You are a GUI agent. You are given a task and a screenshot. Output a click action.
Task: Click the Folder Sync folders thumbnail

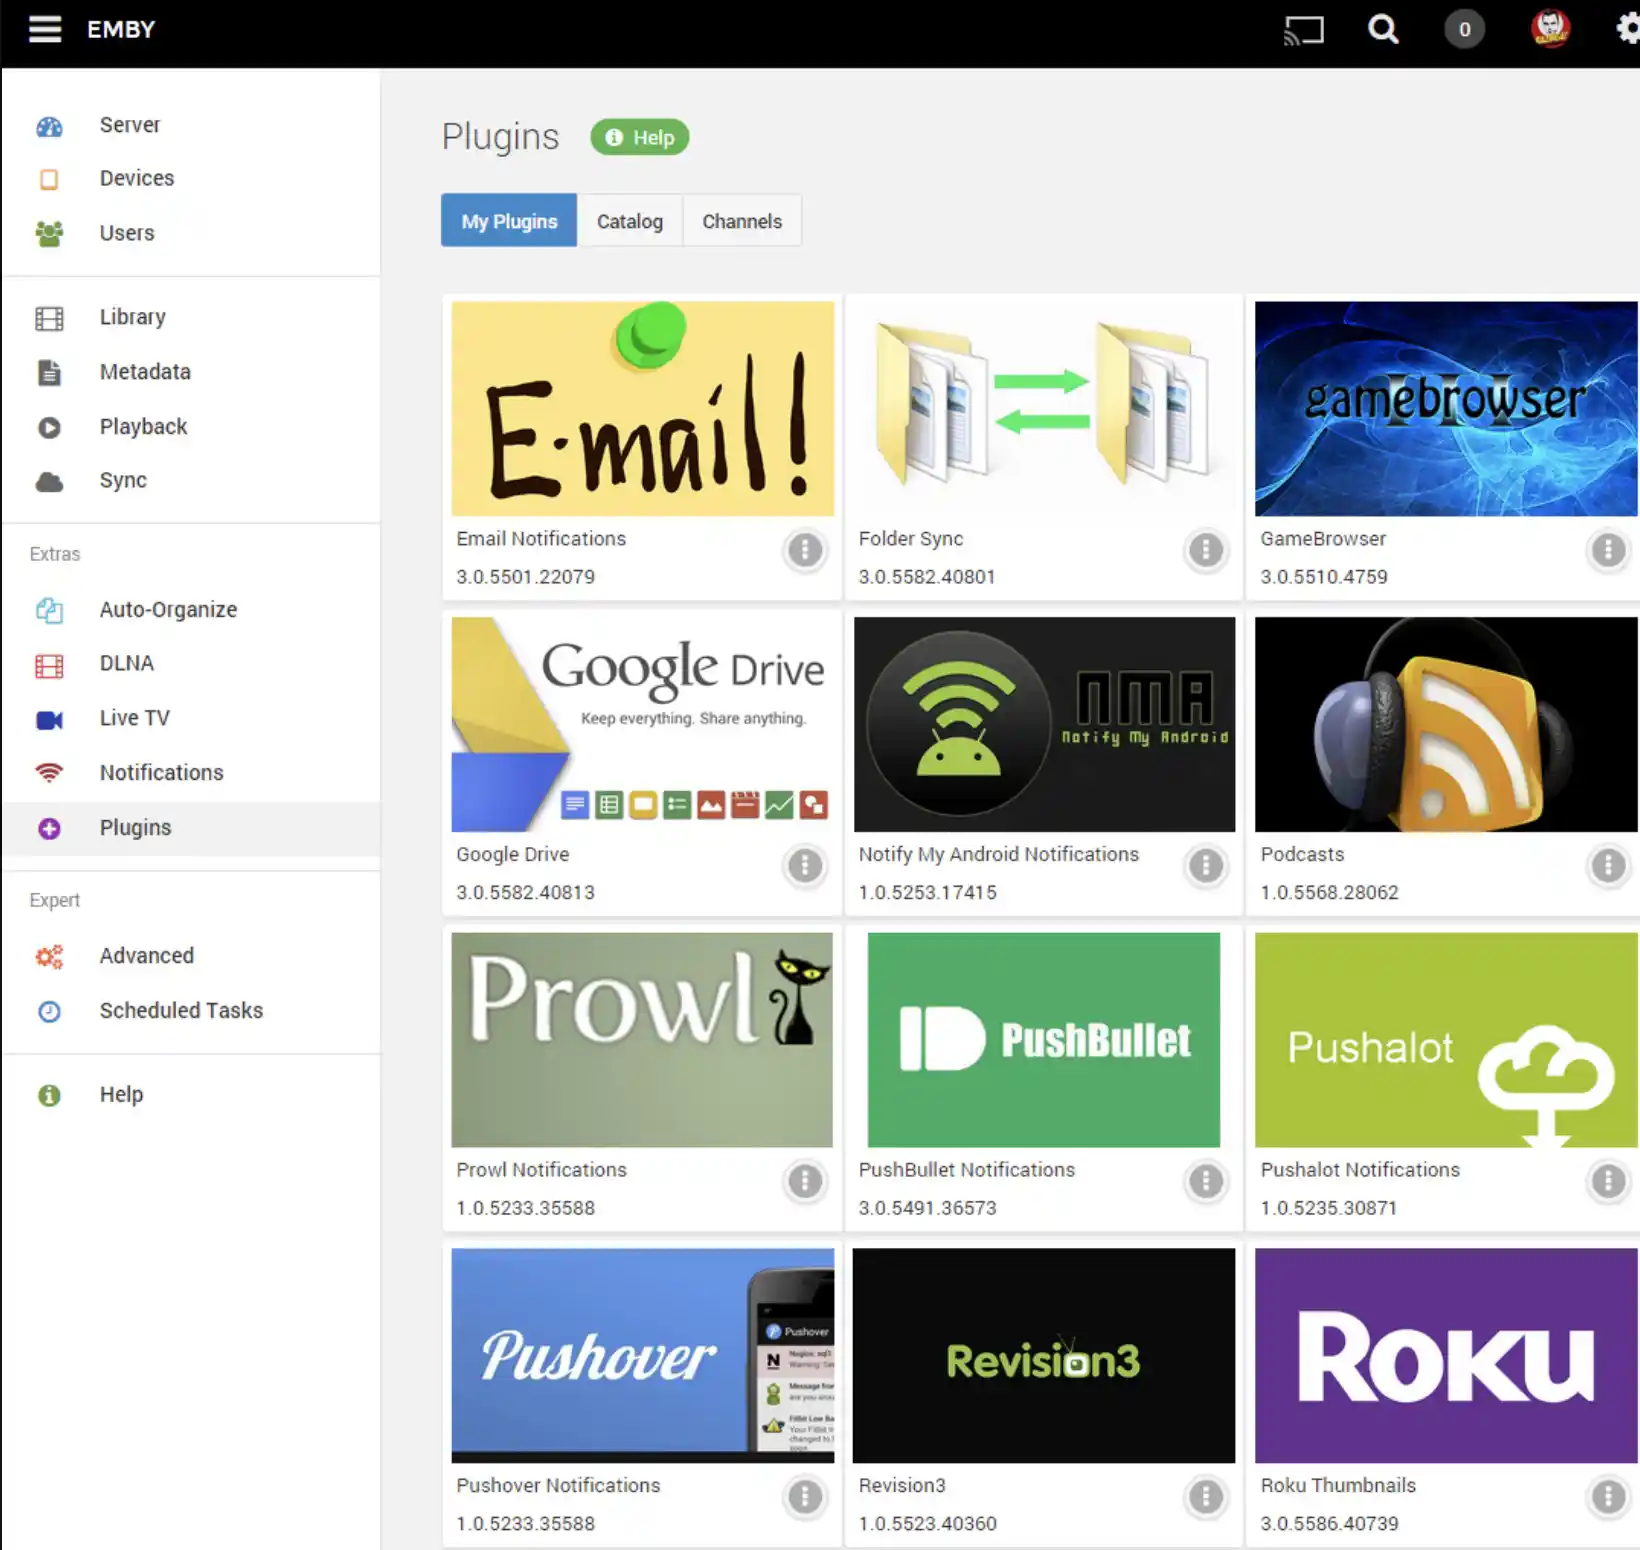pos(1044,409)
